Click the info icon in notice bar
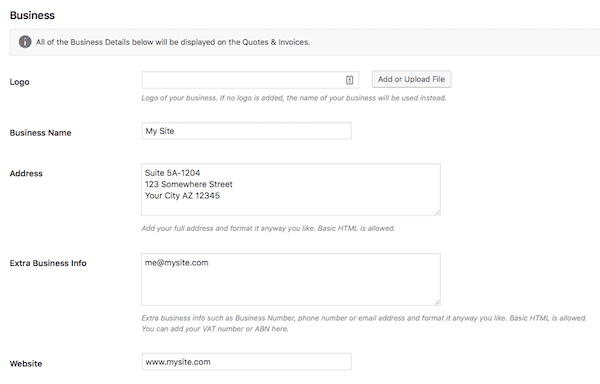Screen dimensions: 600x384 pos(25,41)
